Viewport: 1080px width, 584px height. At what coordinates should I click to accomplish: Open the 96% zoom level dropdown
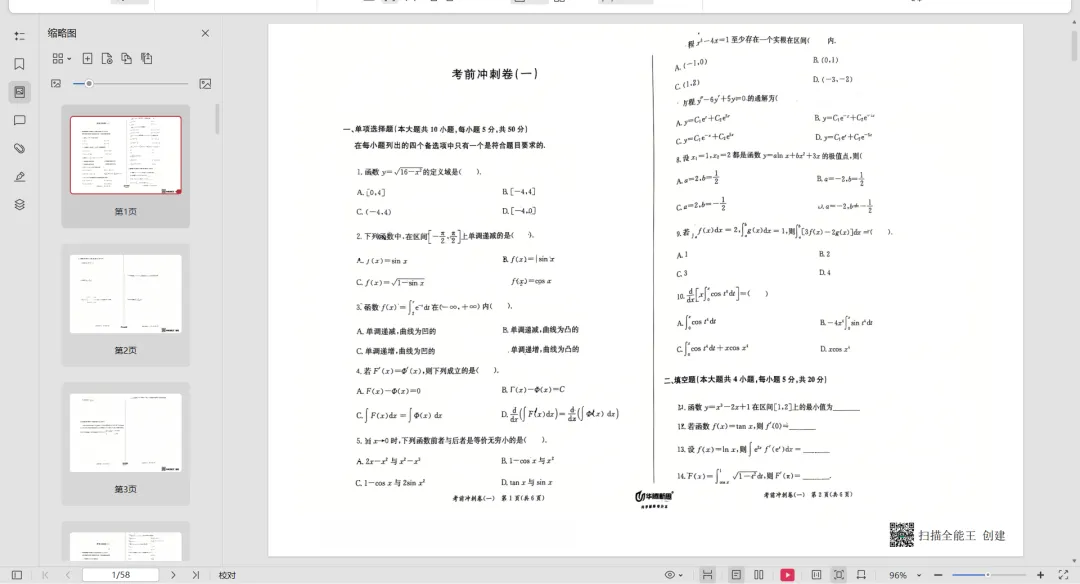pyautogui.click(x=903, y=573)
